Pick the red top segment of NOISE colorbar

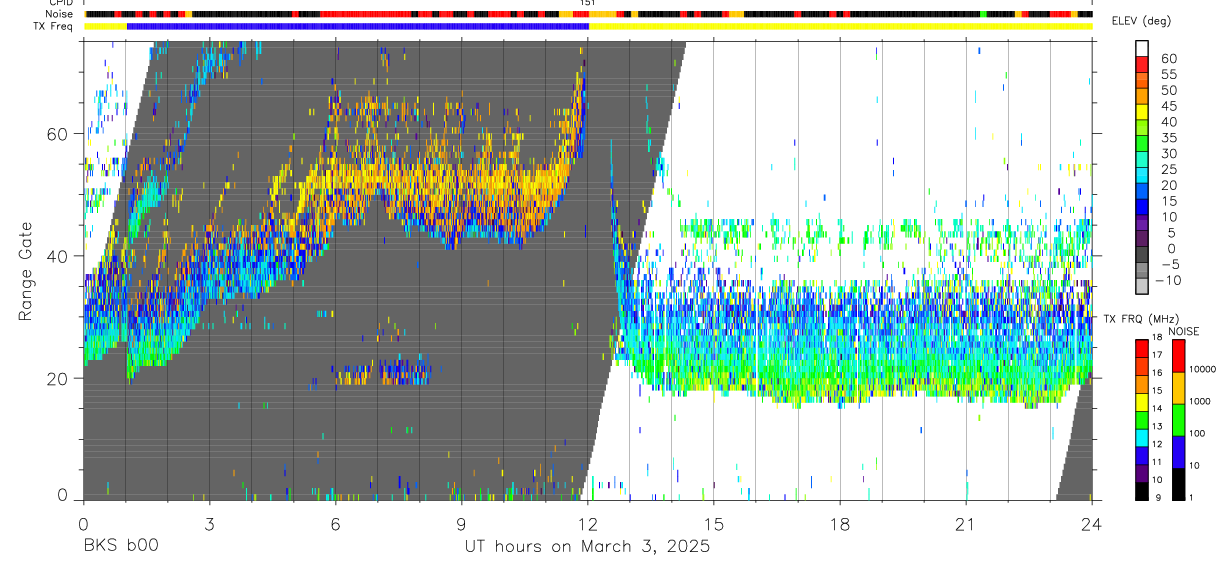click(x=1177, y=356)
